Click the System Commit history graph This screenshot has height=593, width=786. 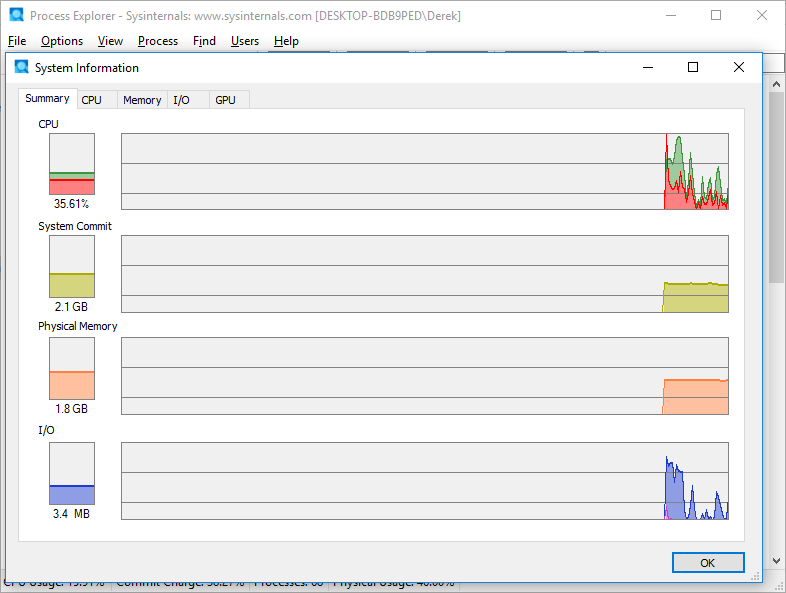(x=425, y=274)
